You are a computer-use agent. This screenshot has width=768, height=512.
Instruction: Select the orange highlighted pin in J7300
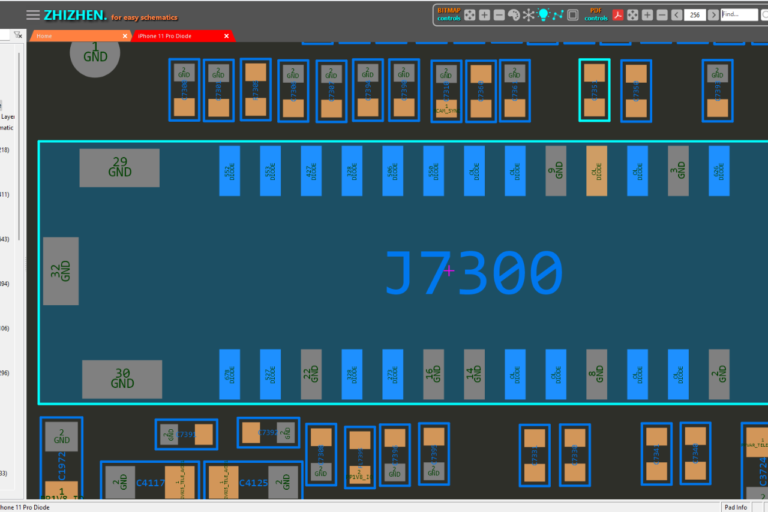pos(597,171)
